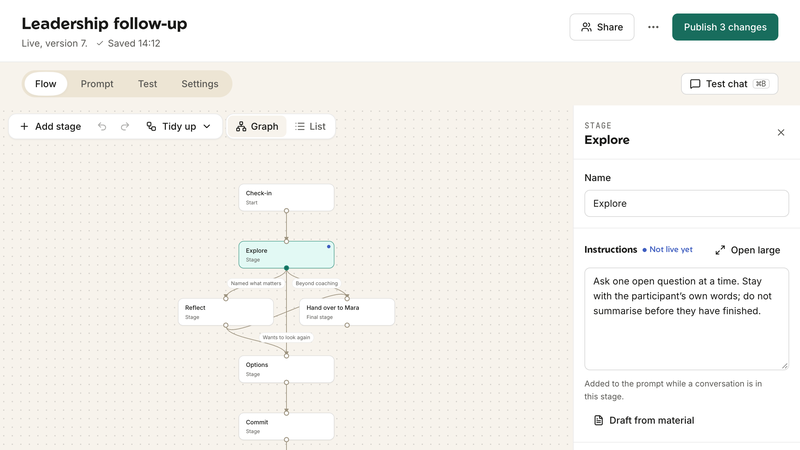This screenshot has width=800, height=450.
Task: Click the Options node output connector
Action: pos(286,382)
